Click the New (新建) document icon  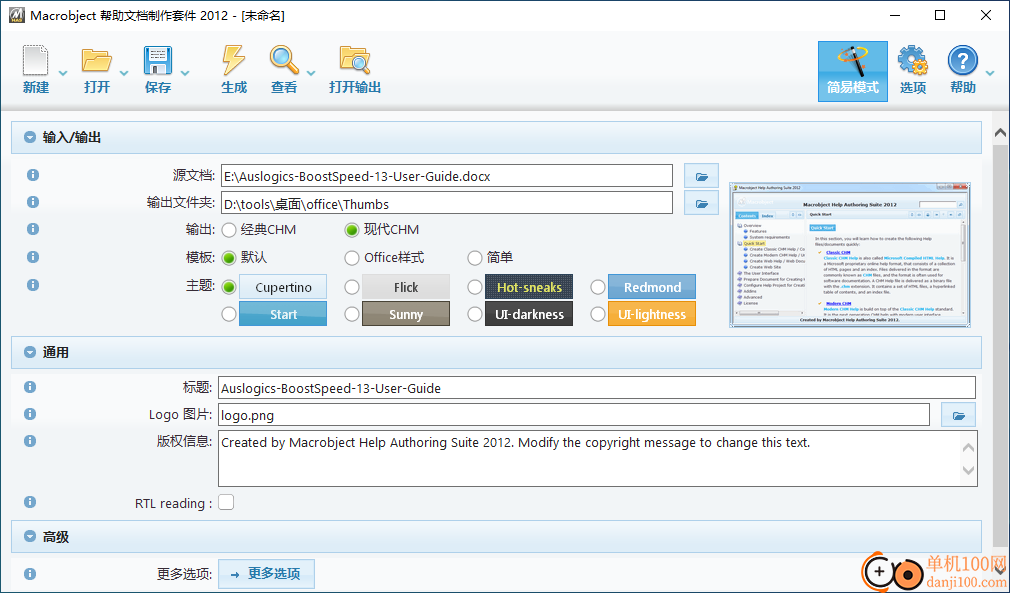pyautogui.click(x=36, y=61)
